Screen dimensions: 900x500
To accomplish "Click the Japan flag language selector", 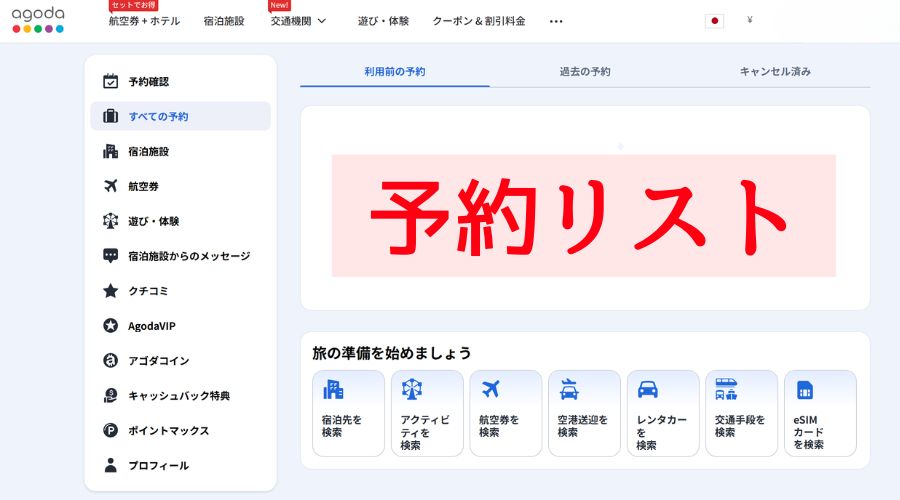I will pyautogui.click(x=714, y=21).
